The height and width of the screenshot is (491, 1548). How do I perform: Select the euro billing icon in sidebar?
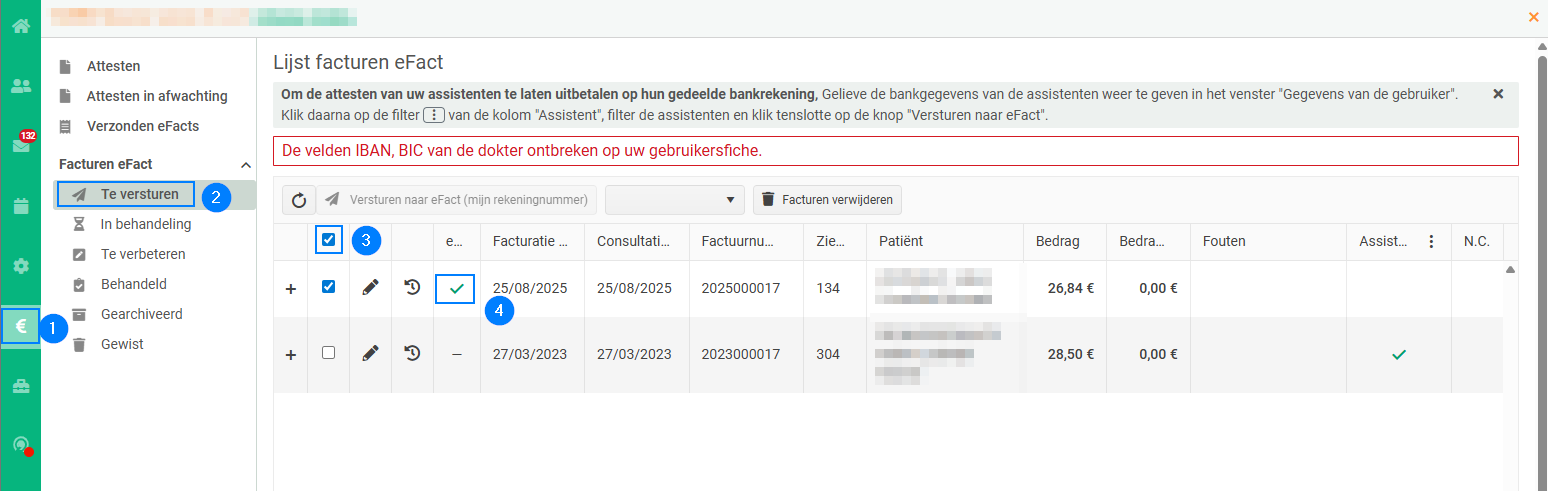pyautogui.click(x=20, y=326)
